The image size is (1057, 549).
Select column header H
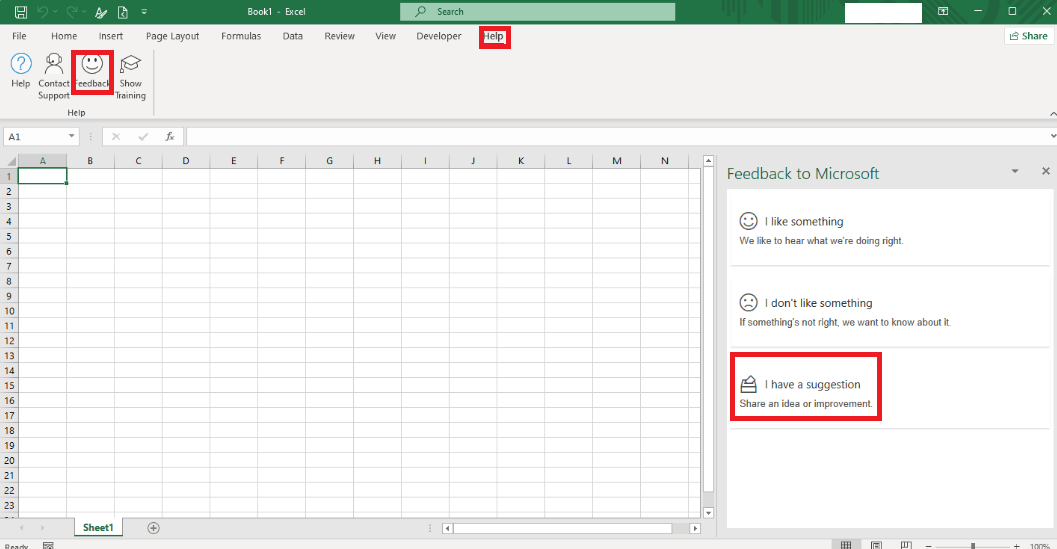377,161
